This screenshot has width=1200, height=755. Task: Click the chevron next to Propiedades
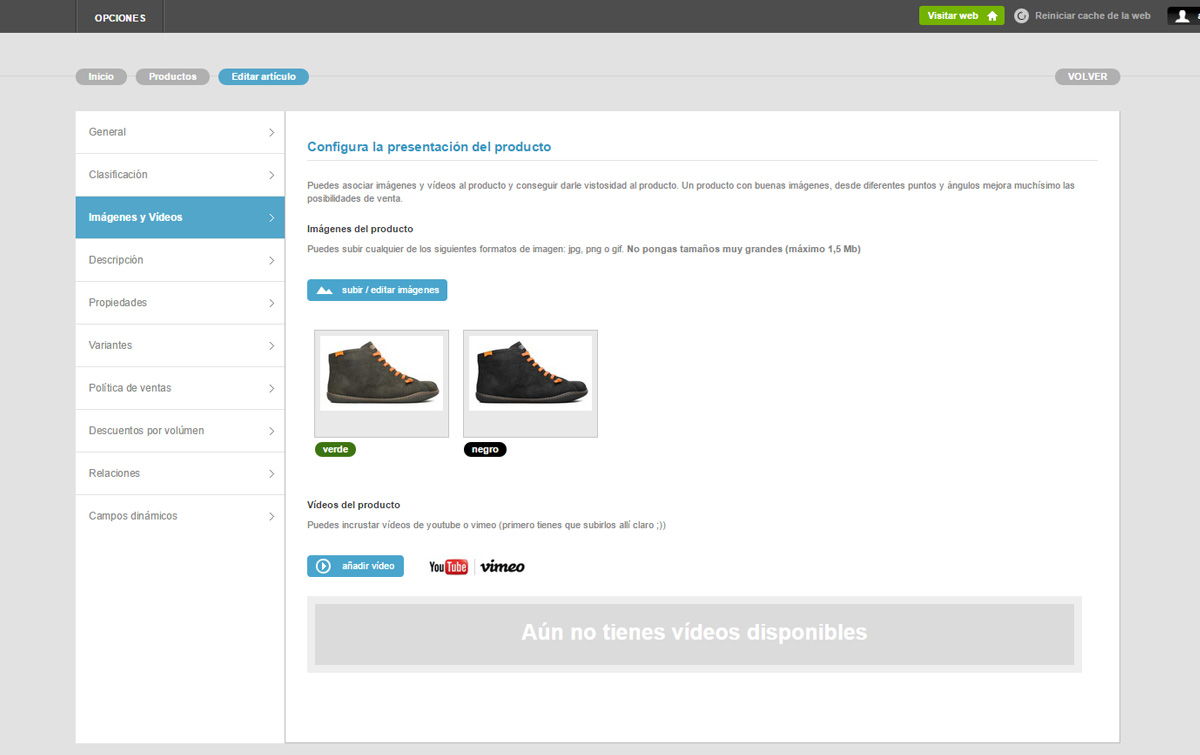click(x=271, y=303)
